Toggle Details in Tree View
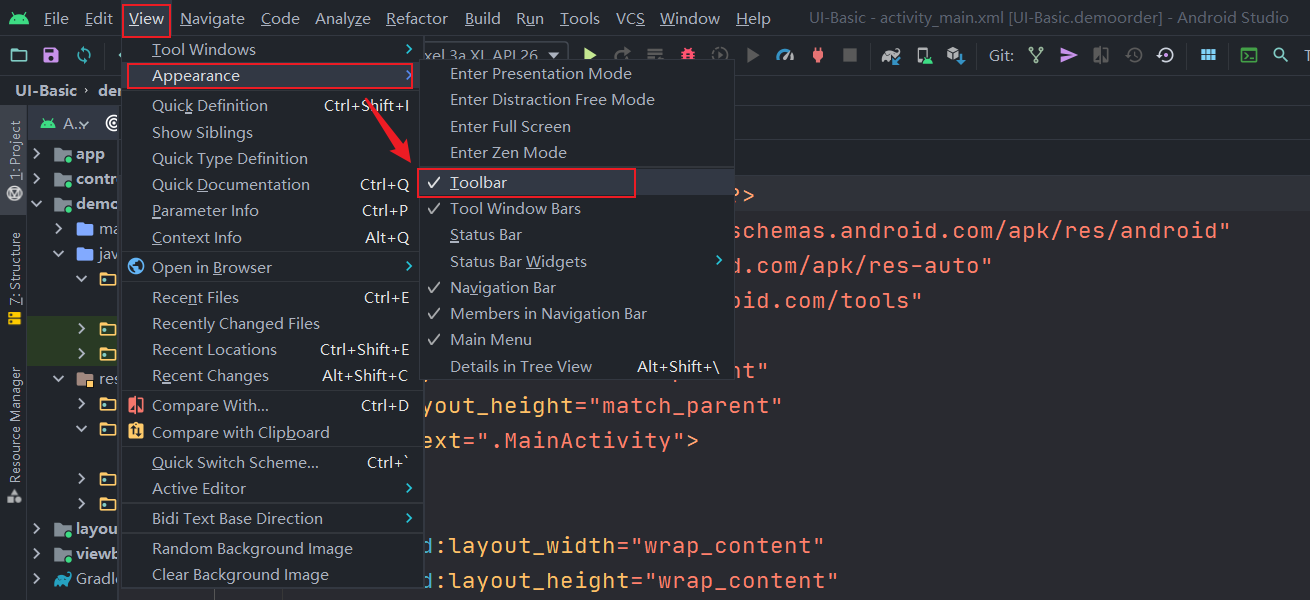The width and height of the screenshot is (1310, 600). (576, 366)
